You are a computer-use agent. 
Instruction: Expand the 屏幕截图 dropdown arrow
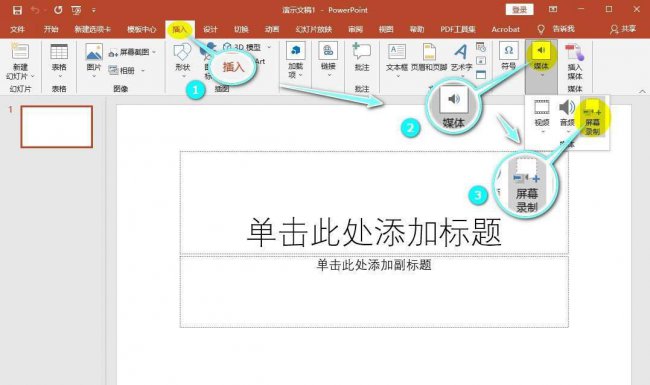pyautogui.click(x=154, y=52)
